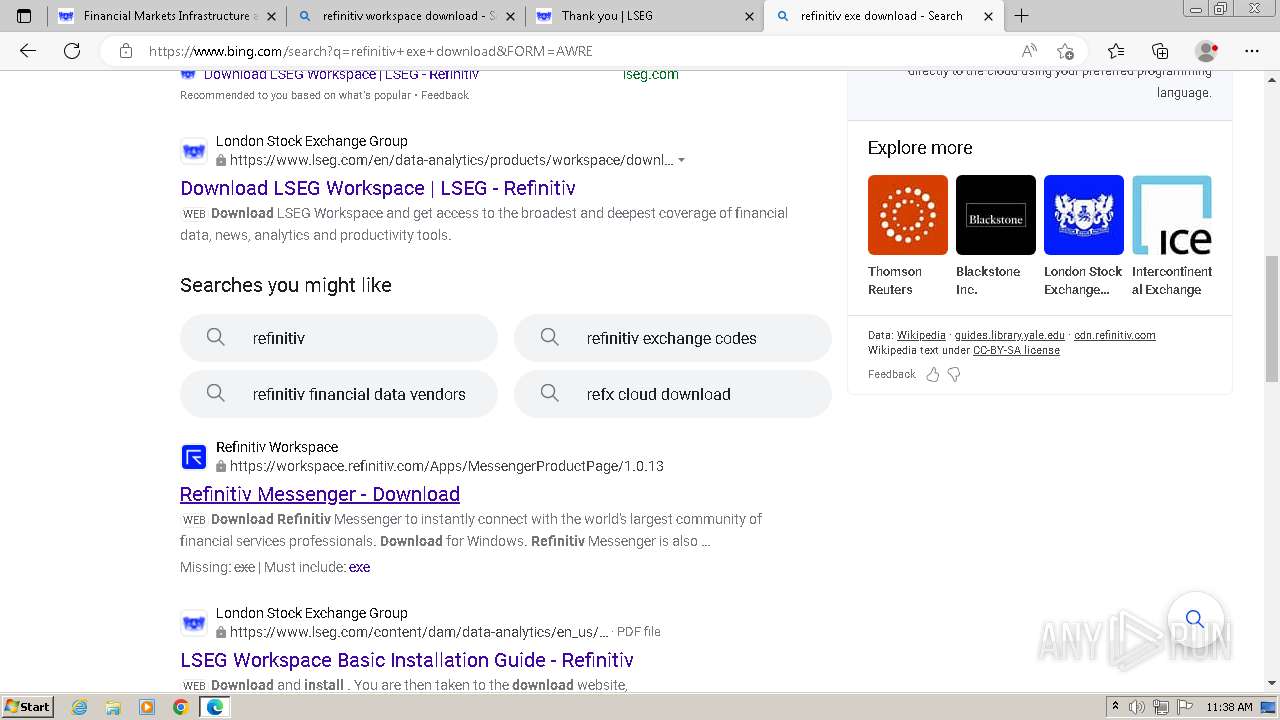The height and width of the screenshot is (720, 1280).
Task: View site information lock icon in address bar
Action: click(125, 51)
